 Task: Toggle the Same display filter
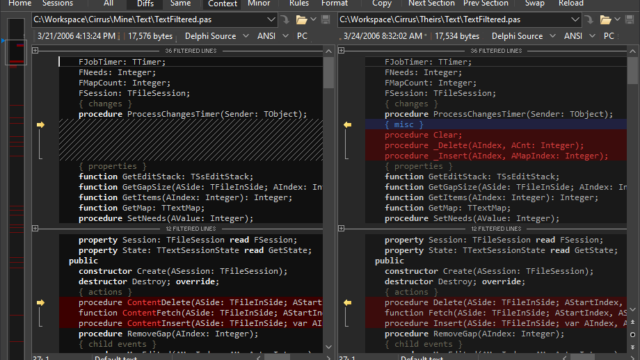tap(180, 3)
